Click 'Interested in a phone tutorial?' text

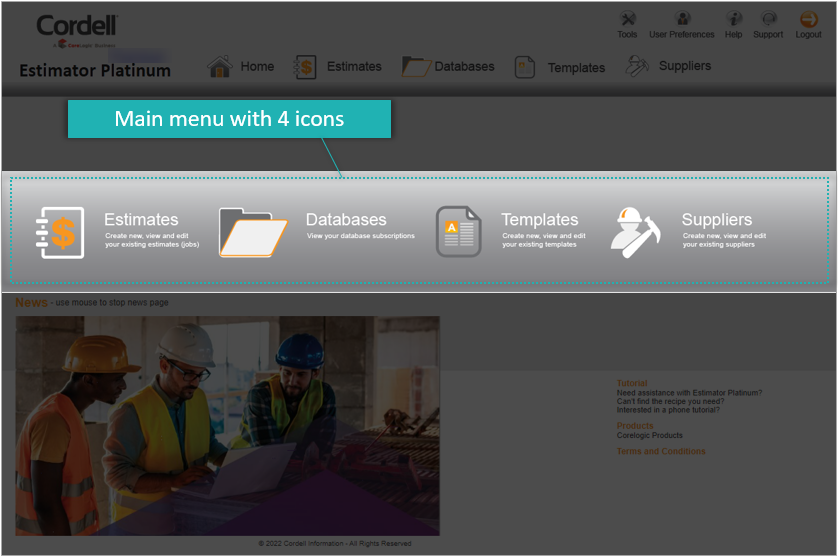coord(668,410)
